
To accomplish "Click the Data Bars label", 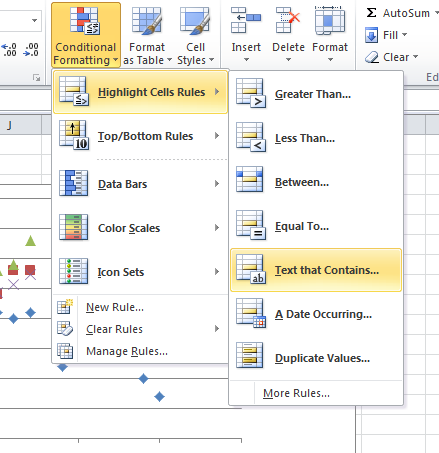I will [x=123, y=184].
